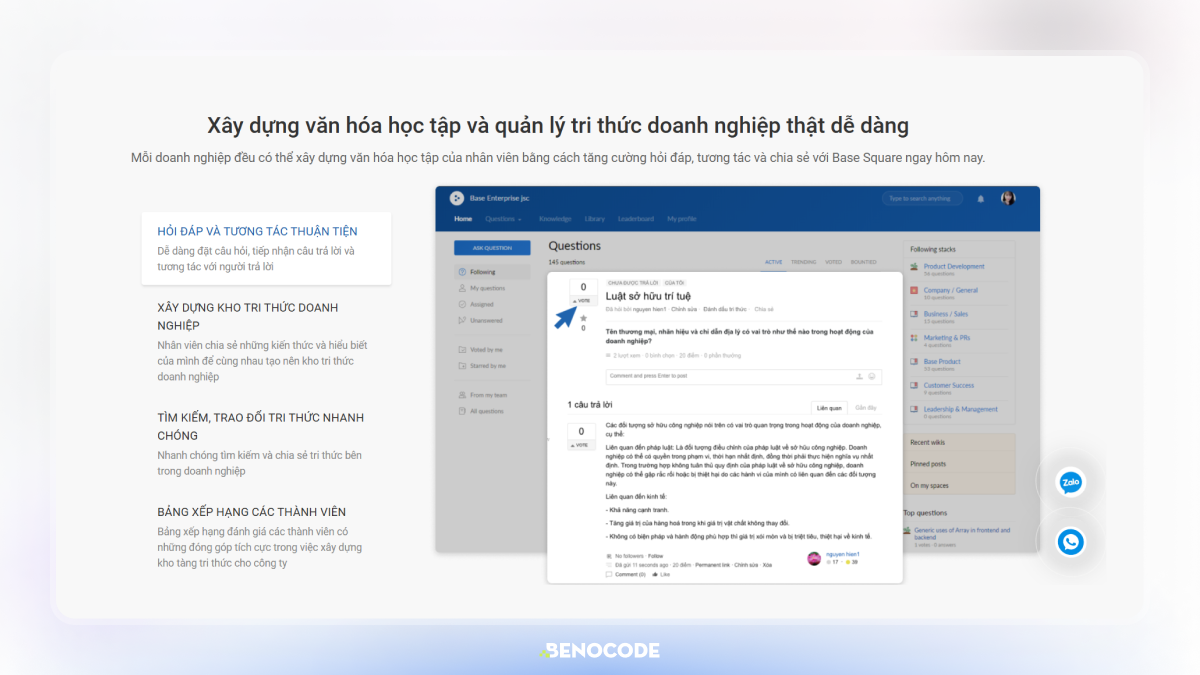The image size is (1200, 675).
Task: Star the question with the star icon
Action: point(583,318)
